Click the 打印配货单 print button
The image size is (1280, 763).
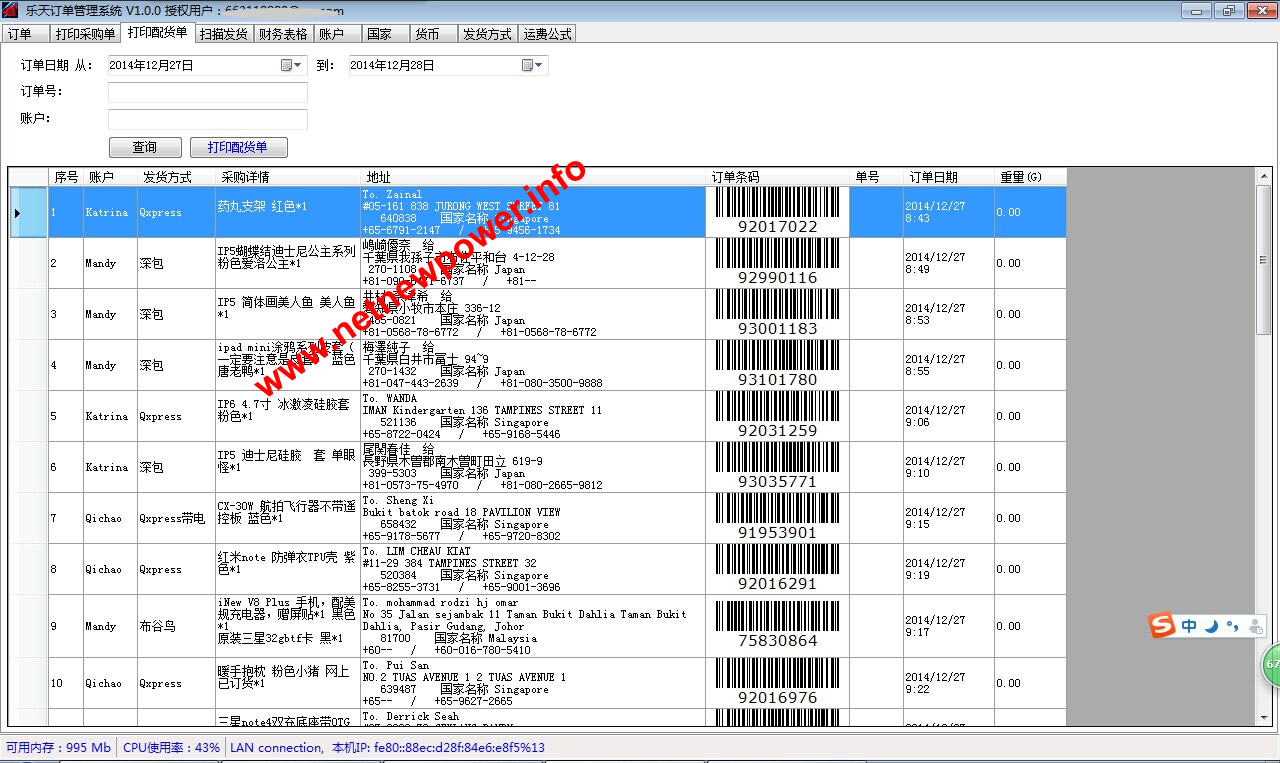tap(238, 147)
